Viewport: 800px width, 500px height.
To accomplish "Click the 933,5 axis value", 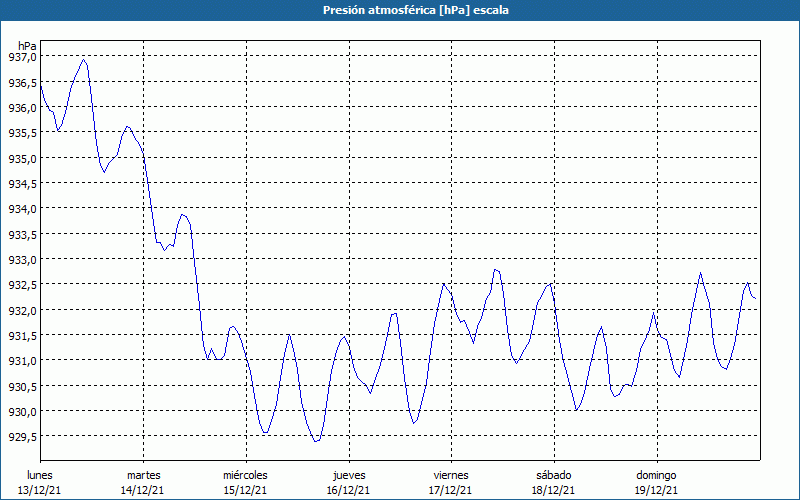I will 22,234.
